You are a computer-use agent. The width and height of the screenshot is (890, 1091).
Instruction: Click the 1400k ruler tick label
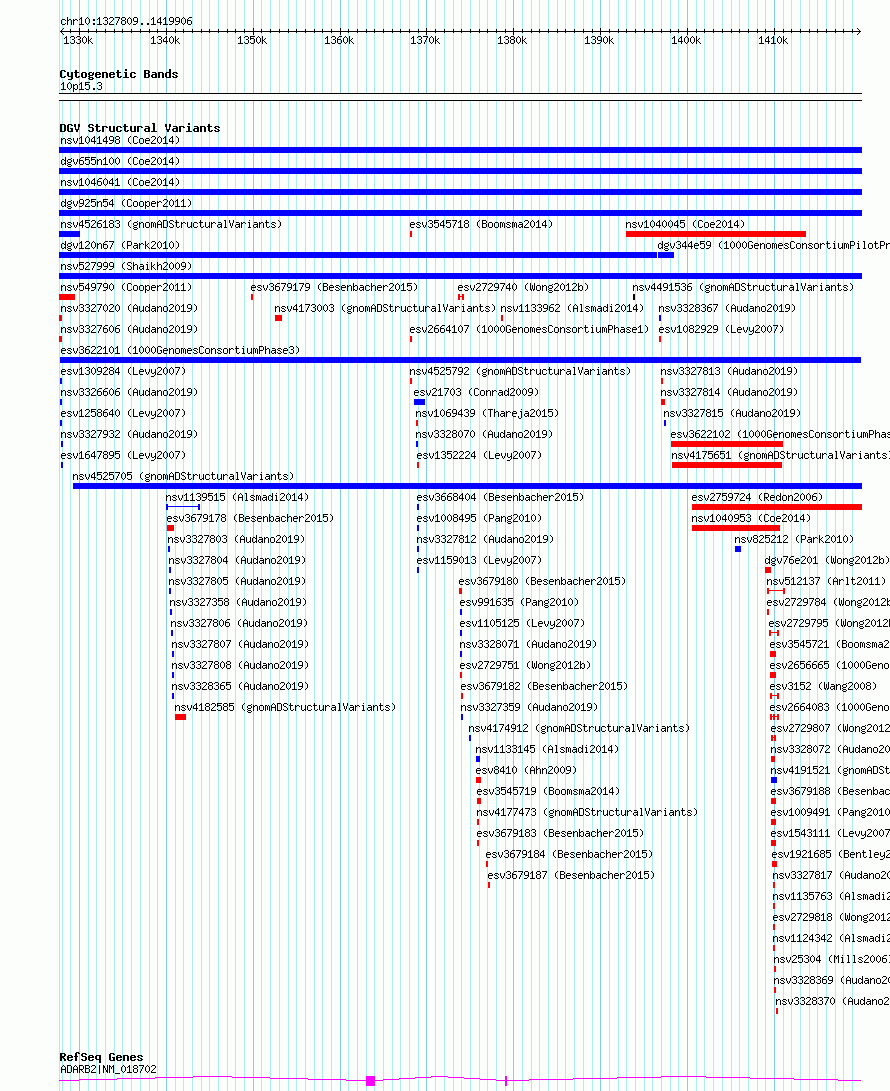[686, 40]
